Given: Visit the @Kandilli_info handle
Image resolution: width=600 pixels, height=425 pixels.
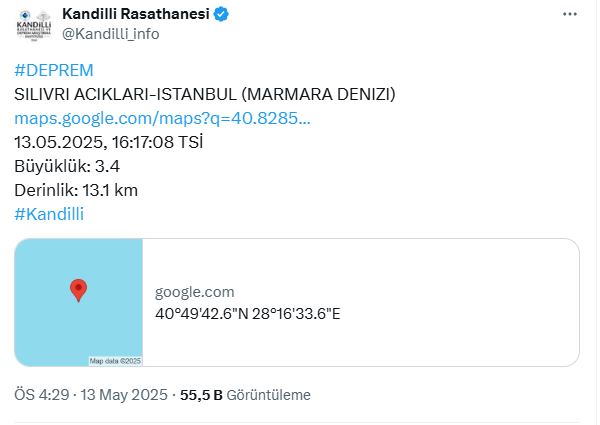Looking at the screenshot, I should [x=111, y=34].
